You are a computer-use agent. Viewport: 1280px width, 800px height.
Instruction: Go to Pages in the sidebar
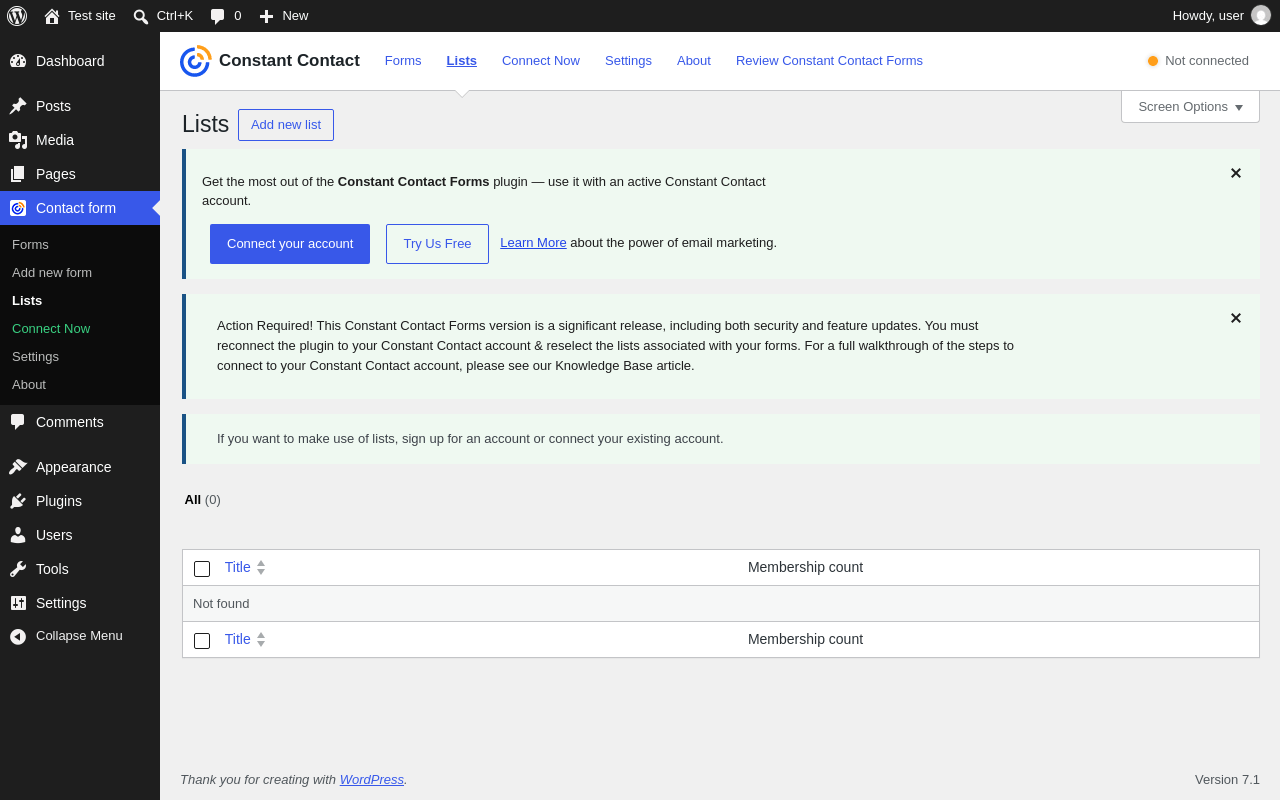(80, 174)
